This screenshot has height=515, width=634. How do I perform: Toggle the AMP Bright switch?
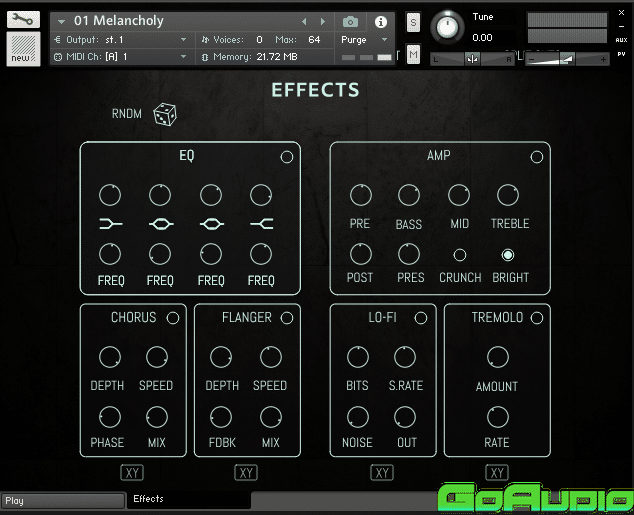508,255
